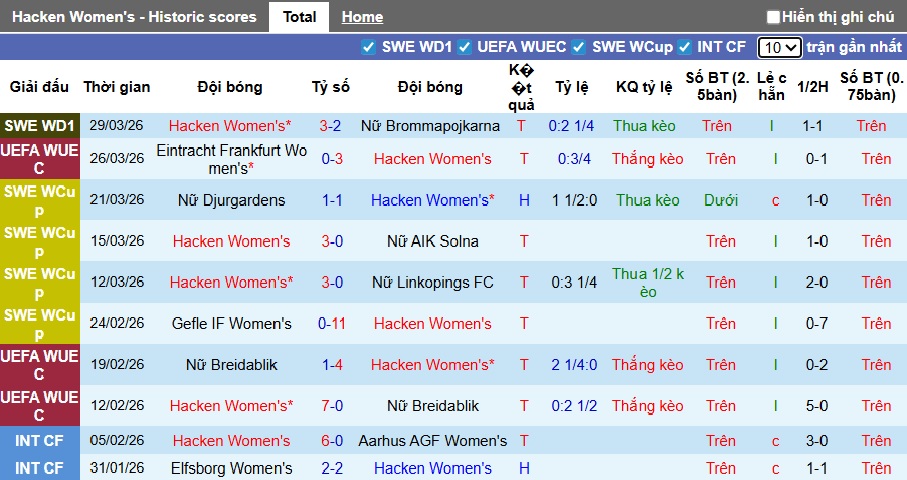Select the Total tab
907x480 pixels.
coord(299,17)
